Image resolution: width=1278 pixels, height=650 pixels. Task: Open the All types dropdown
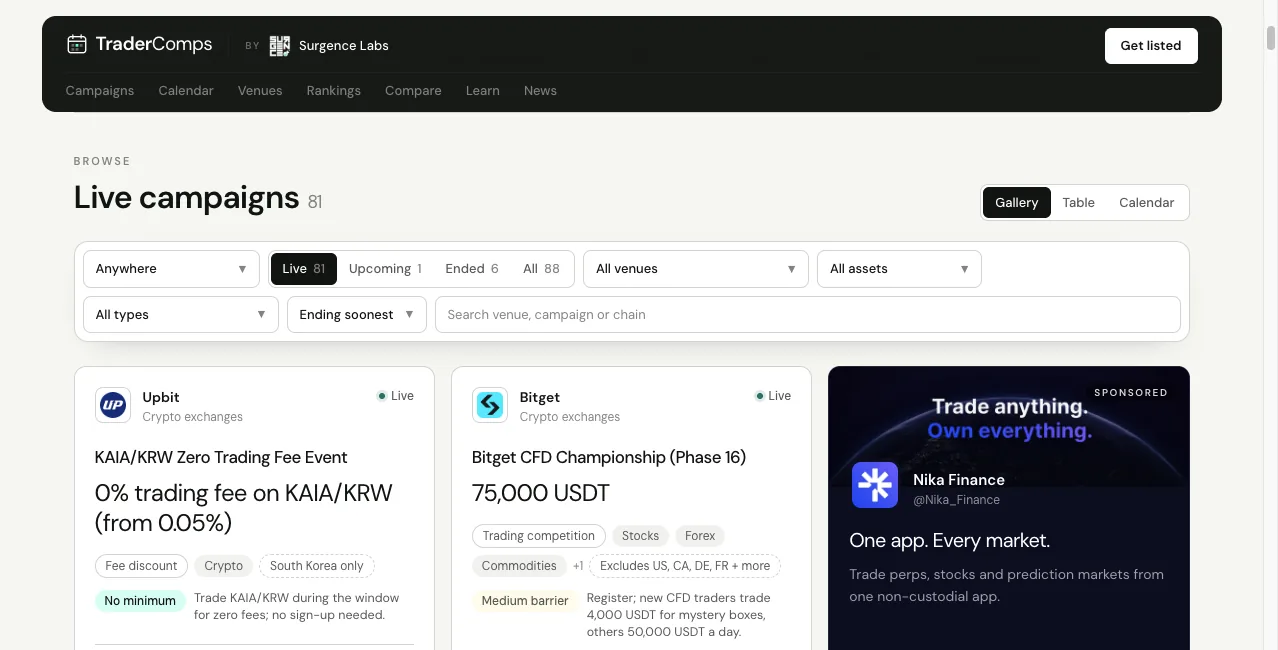pyautogui.click(x=181, y=315)
